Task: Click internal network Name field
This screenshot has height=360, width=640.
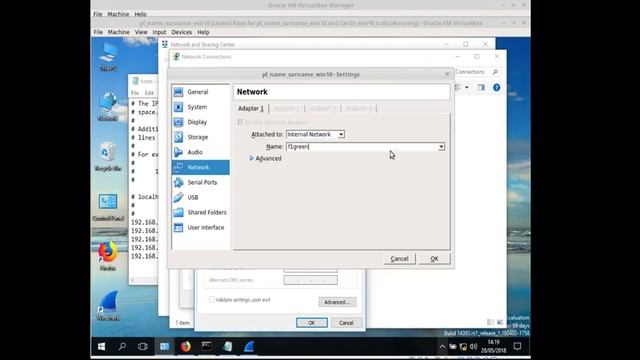Action: point(362,147)
